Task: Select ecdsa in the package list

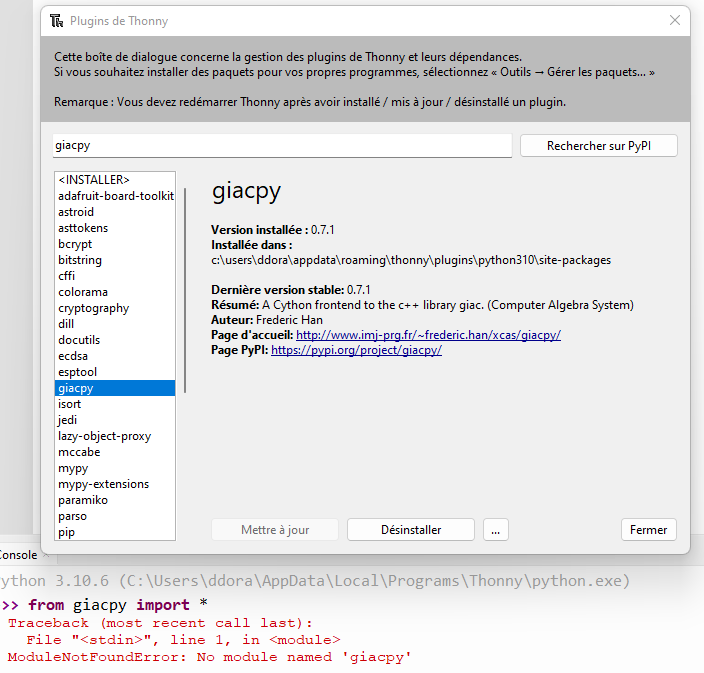Action: (114, 356)
